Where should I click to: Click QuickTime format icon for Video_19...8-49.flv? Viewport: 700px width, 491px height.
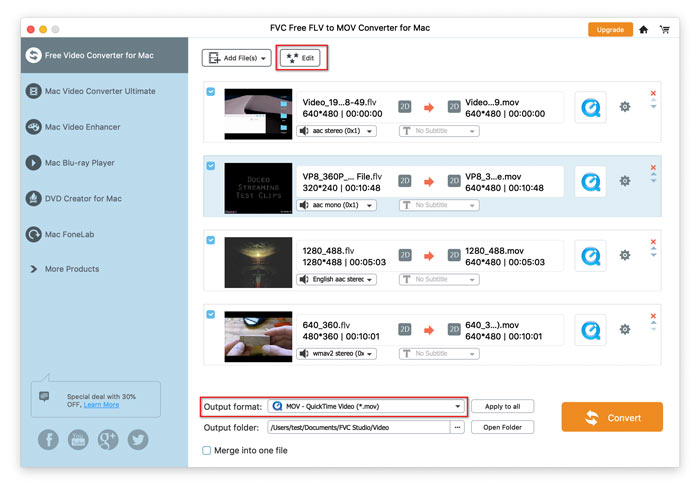tap(590, 108)
